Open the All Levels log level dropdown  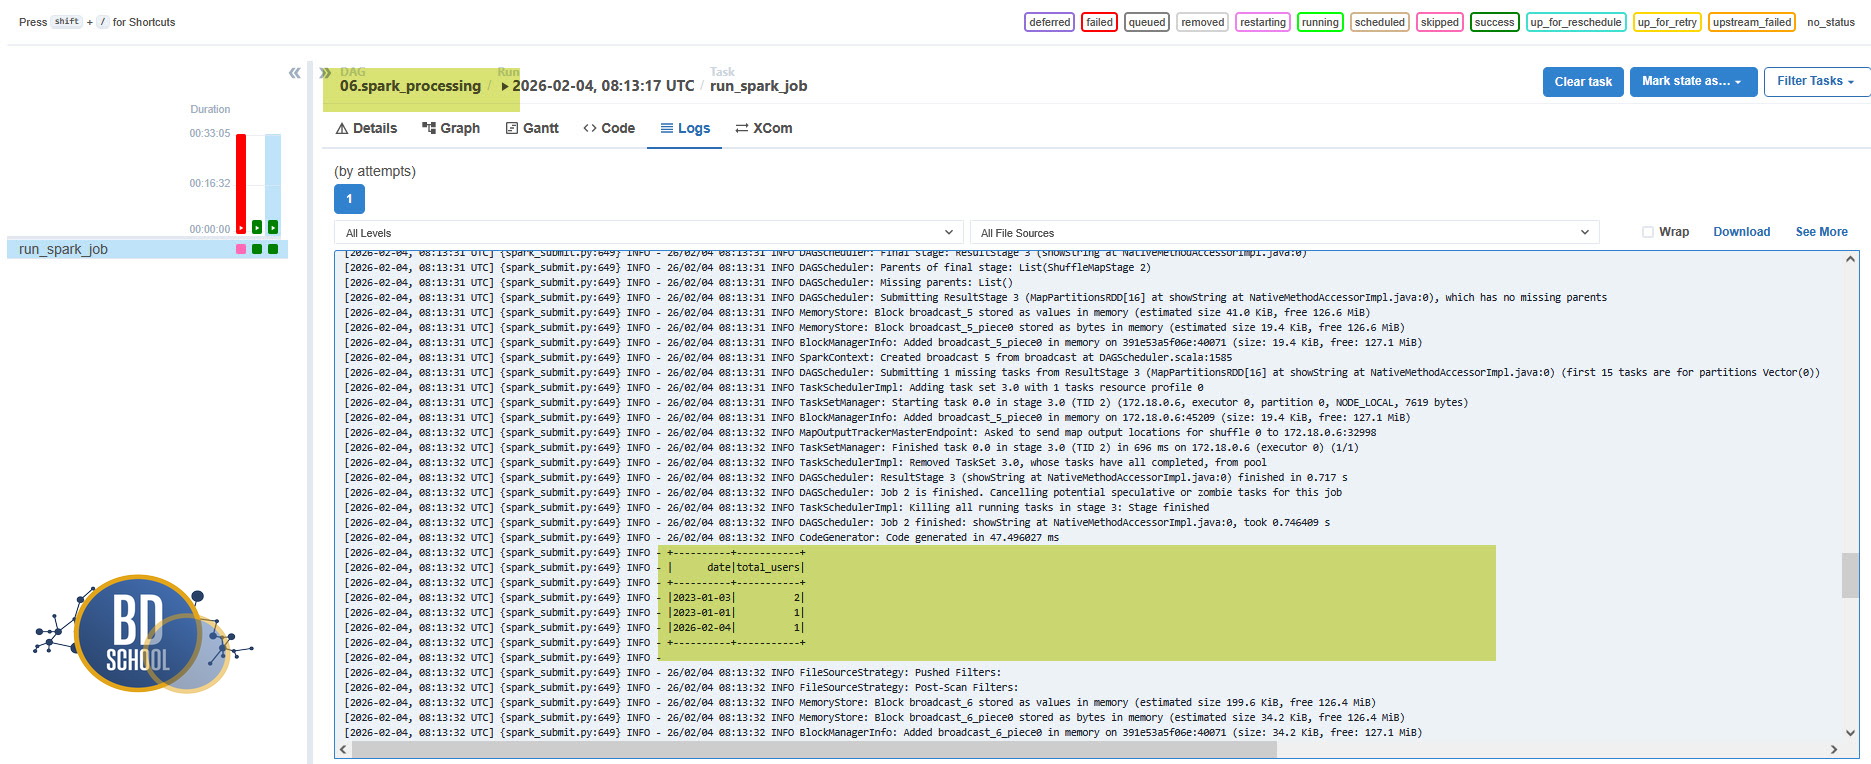tap(648, 233)
